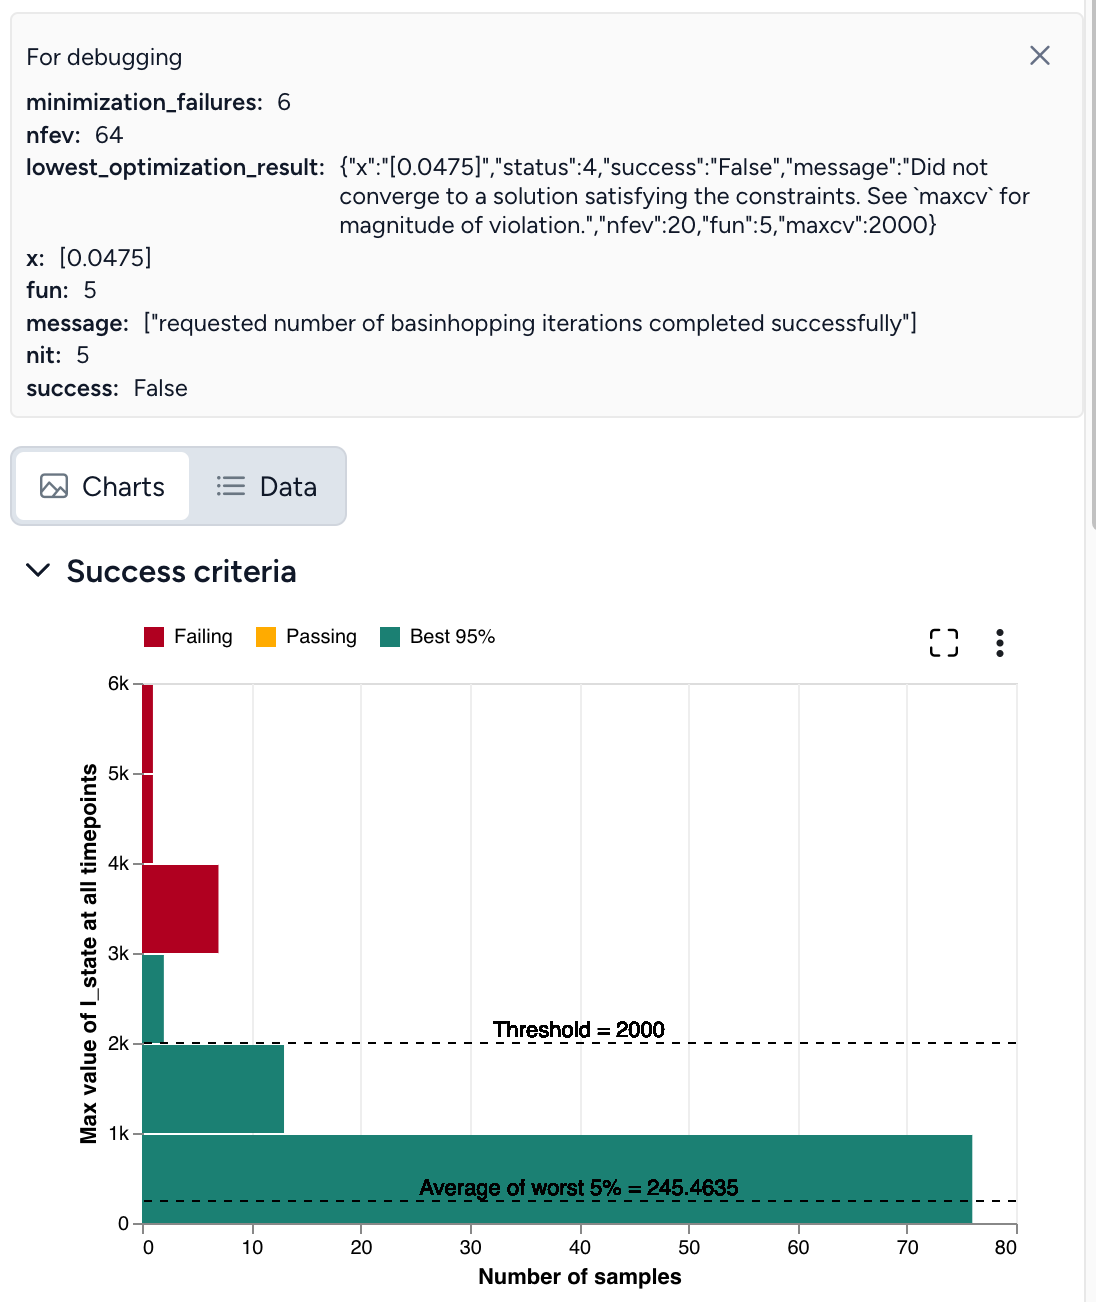Viewport: 1096px width, 1302px height.
Task: Click the orange Passing legend swatch
Action: pos(266,637)
